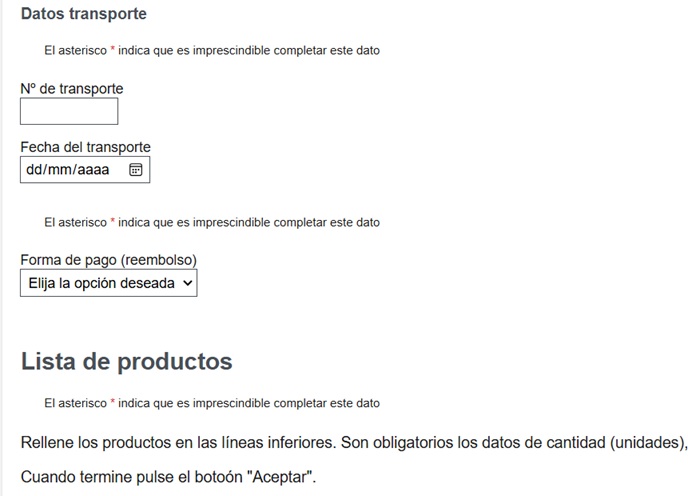Image resolution: width=688 pixels, height=496 pixels.
Task: Click red asterisk in note under Datos transporte
Action: pos(112,49)
